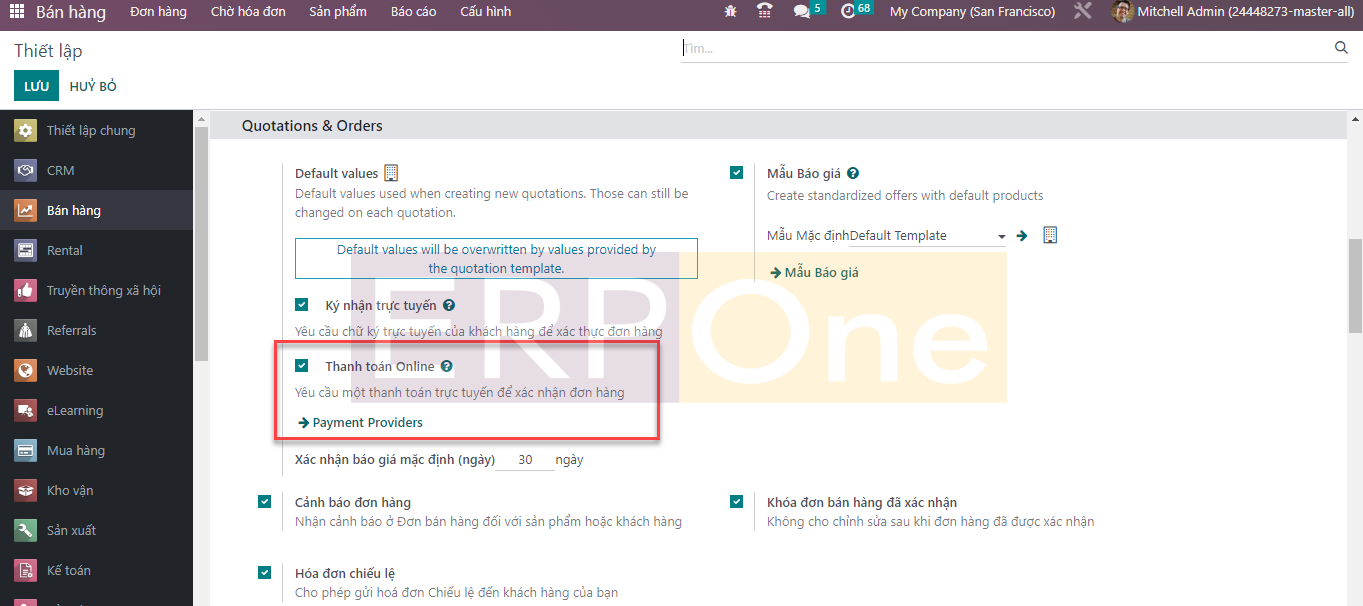The height and width of the screenshot is (606, 1363).
Task: Disable the Cảnh báo đơn hàng checkbox
Action: click(x=264, y=502)
